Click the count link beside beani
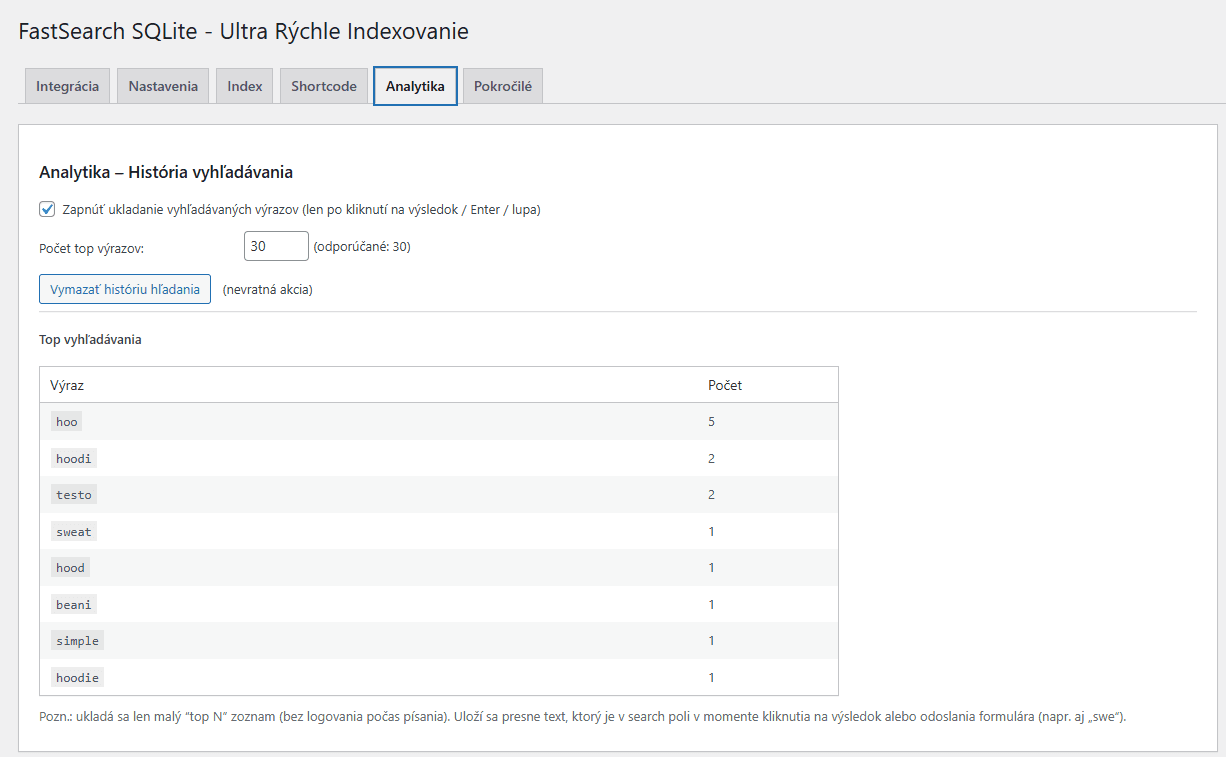The height and width of the screenshot is (757, 1226). coord(711,604)
